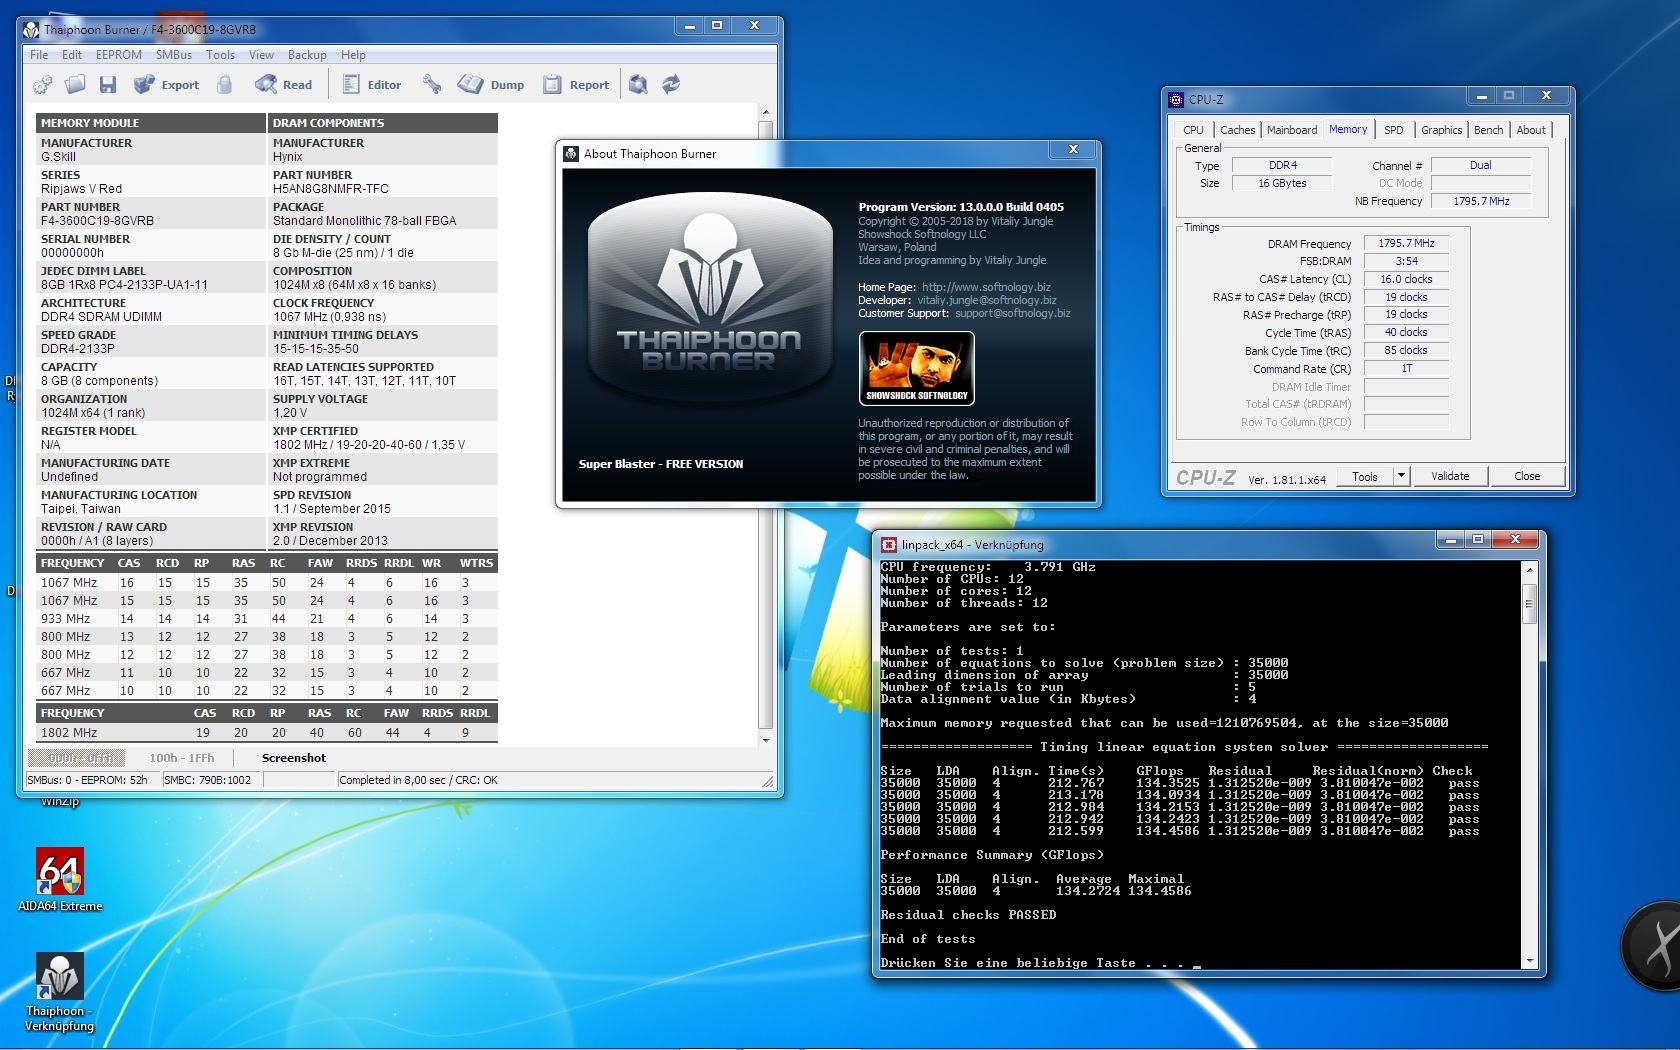Image resolution: width=1680 pixels, height=1050 pixels.
Task: Click the wrench tool icon
Action: point(432,85)
